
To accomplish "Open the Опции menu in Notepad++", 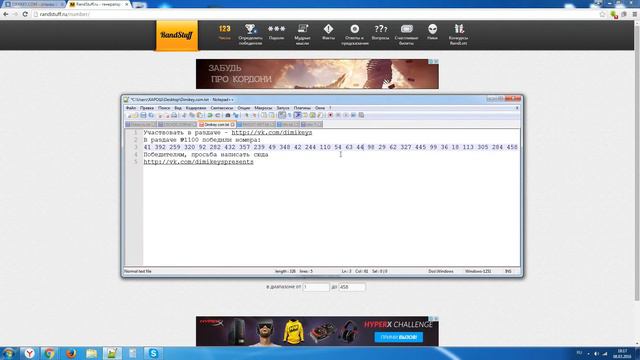I will click(x=244, y=108).
